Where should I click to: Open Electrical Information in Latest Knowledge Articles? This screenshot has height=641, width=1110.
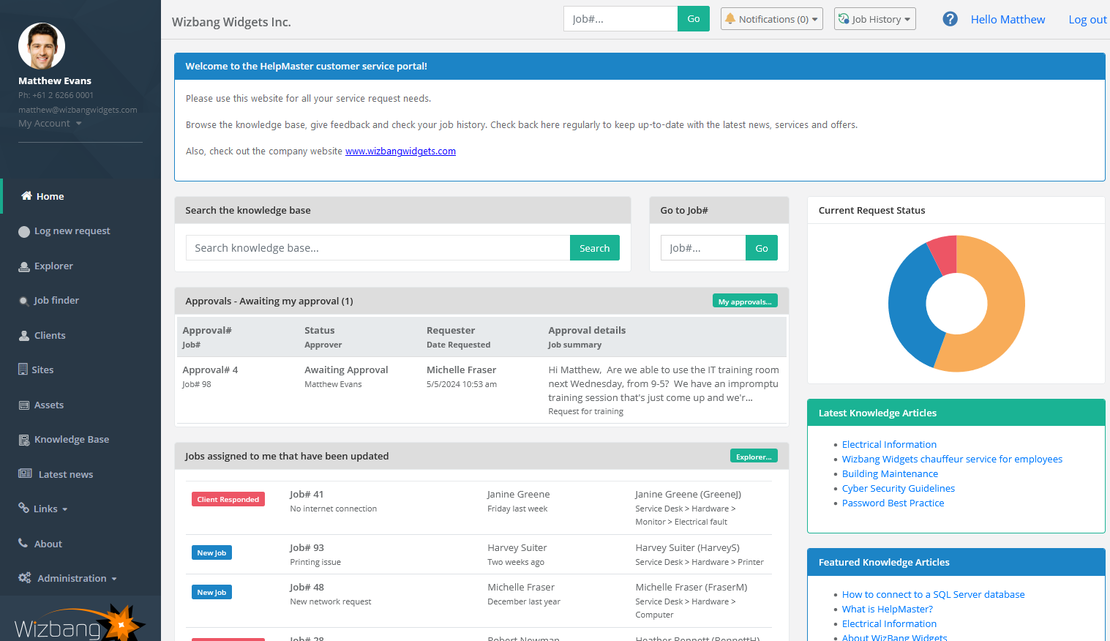(889, 444)
